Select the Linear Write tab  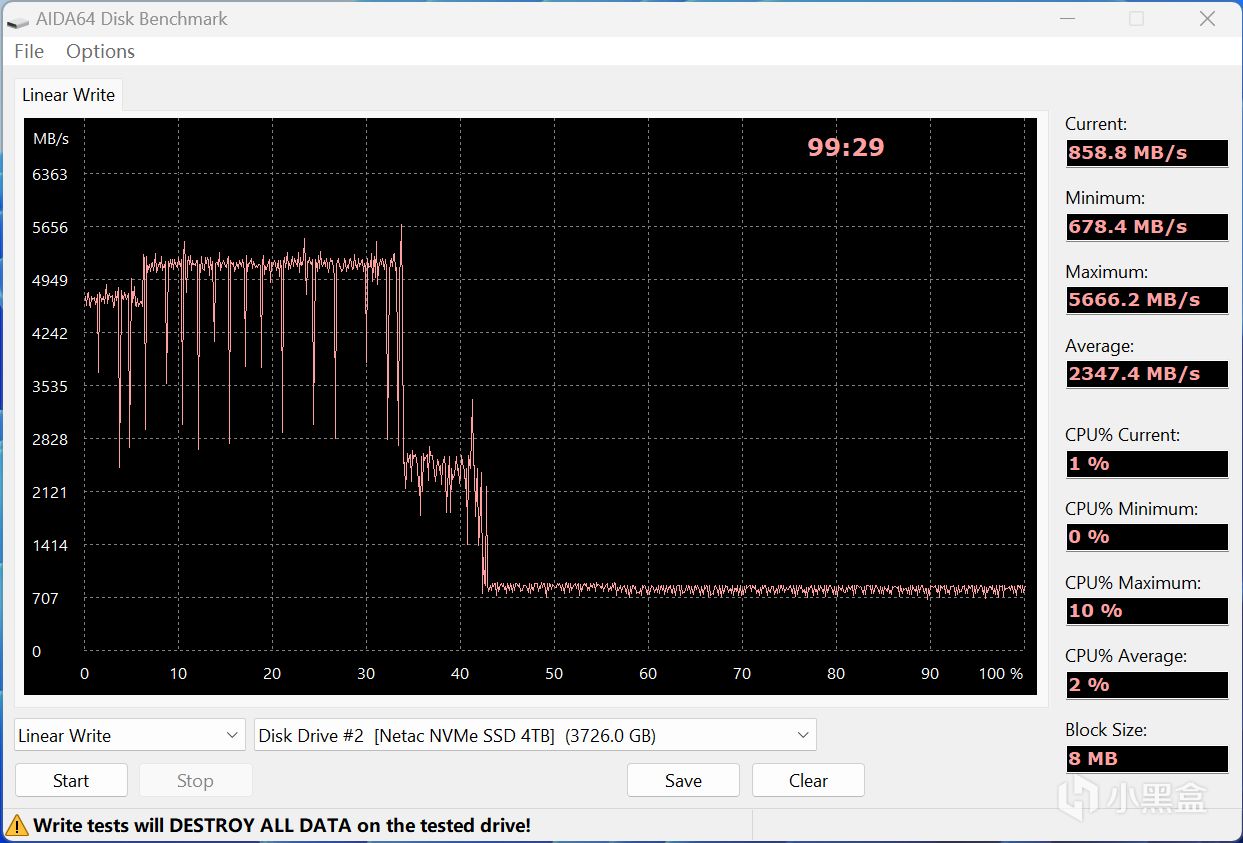pos(68,95)
